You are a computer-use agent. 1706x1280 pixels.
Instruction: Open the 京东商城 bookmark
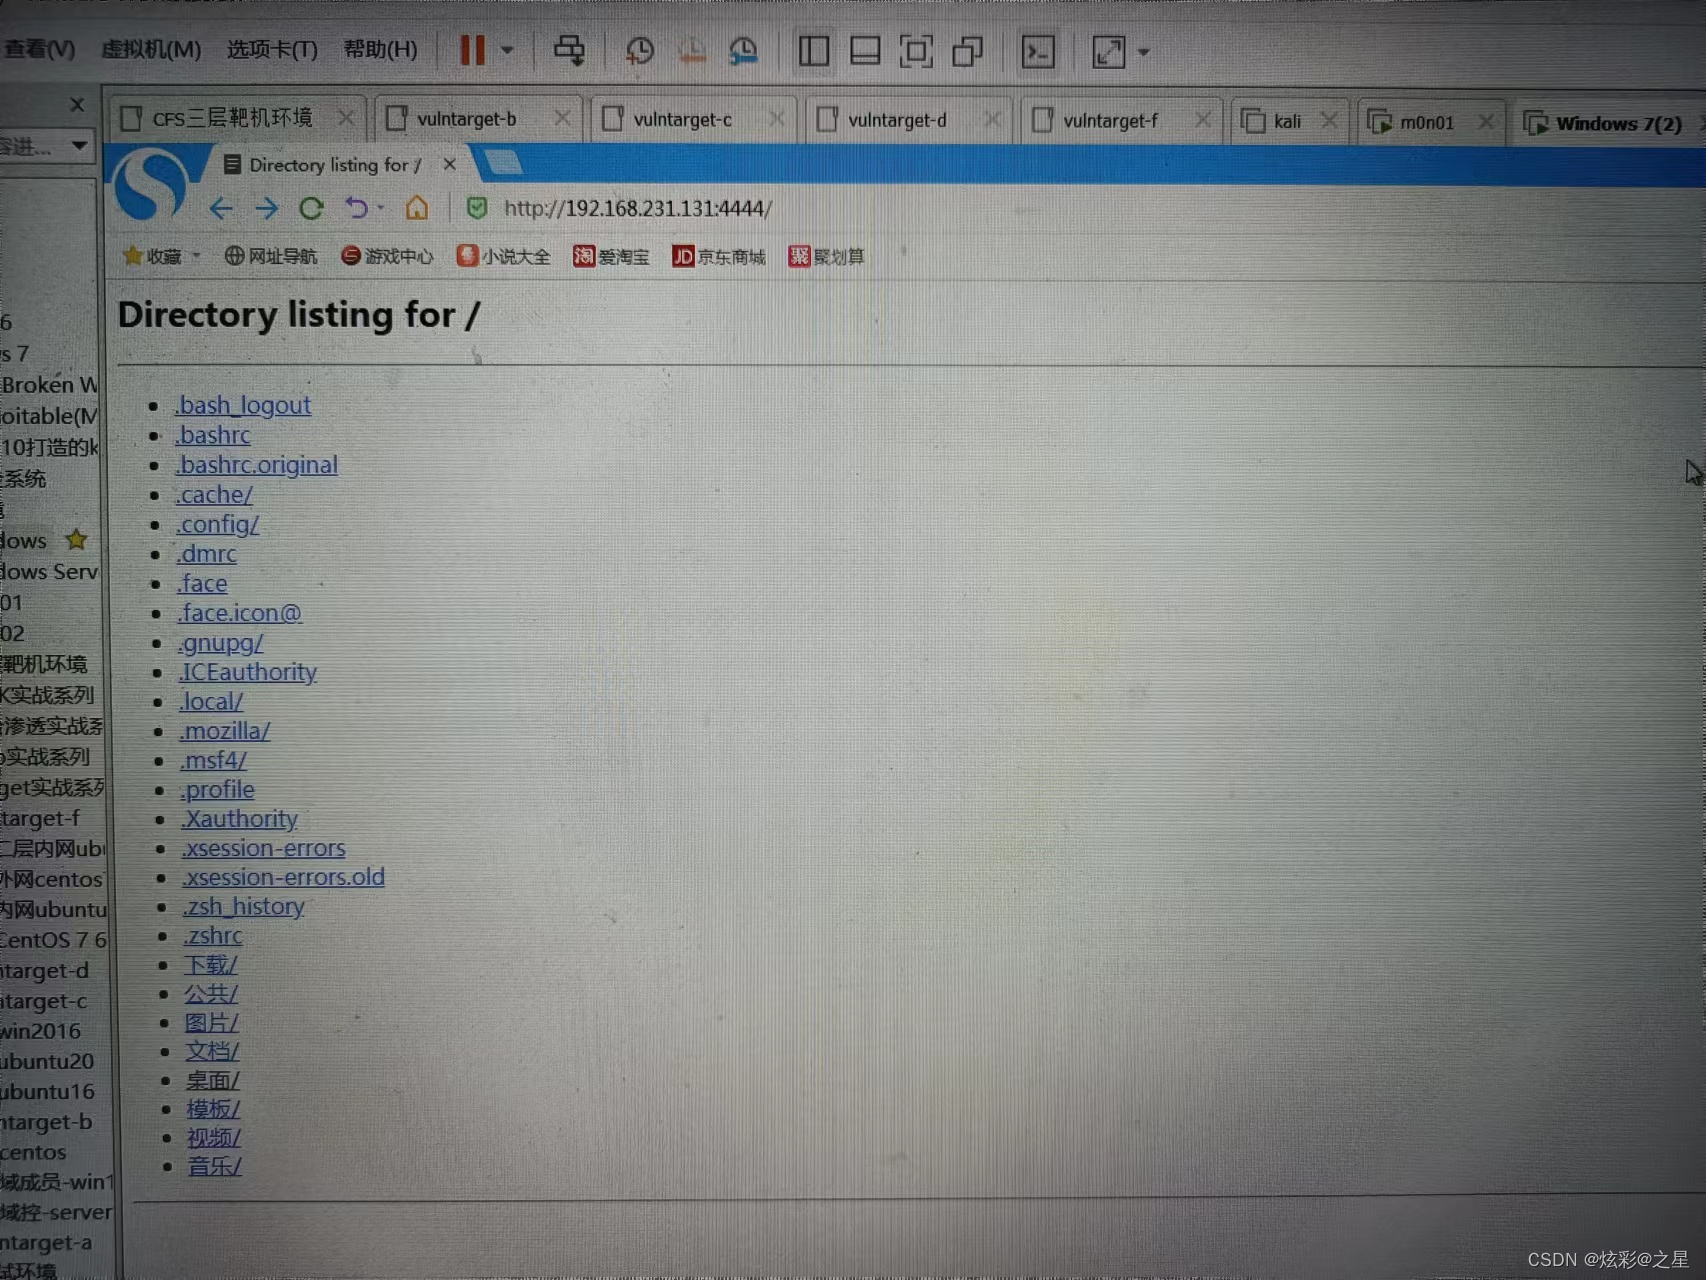coord(719,257)
